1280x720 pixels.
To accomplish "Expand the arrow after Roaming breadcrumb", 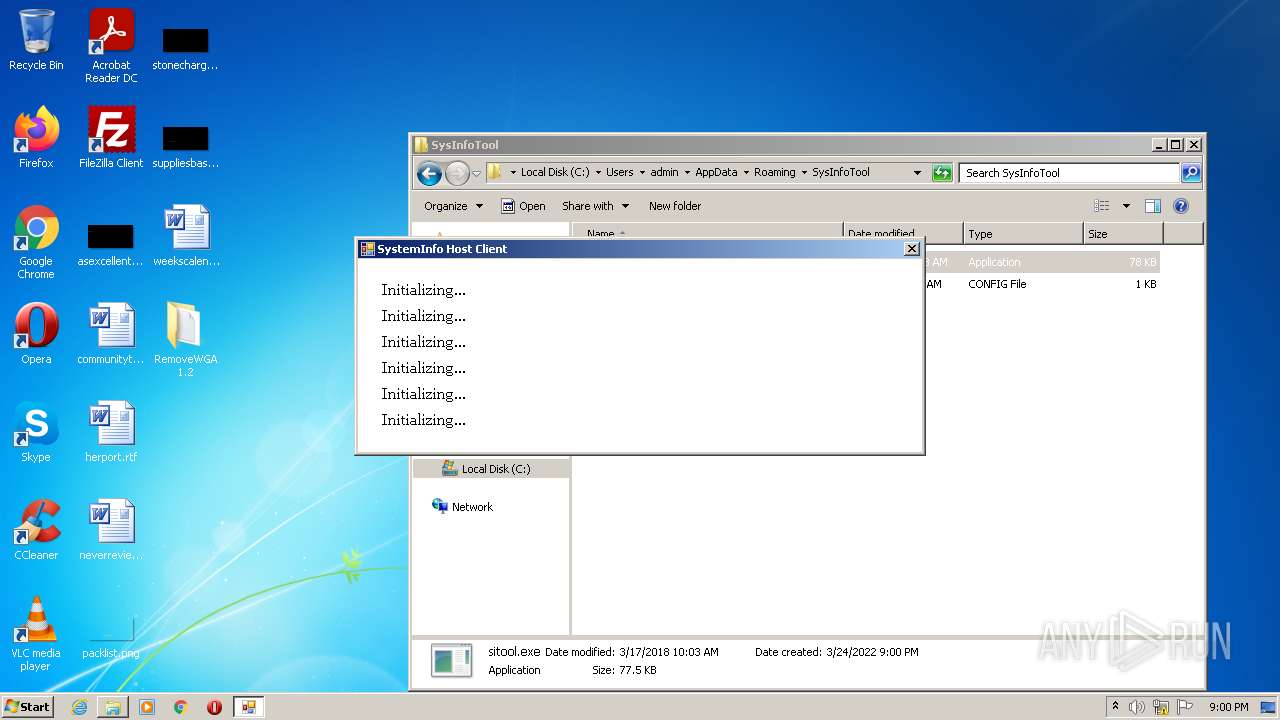I will [x=804, y=172].
